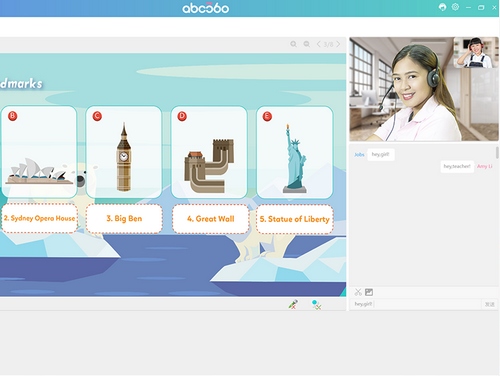Click the Statue of Liberty label
This screenshot has width=500, height=376.
[x=295, y=219]
